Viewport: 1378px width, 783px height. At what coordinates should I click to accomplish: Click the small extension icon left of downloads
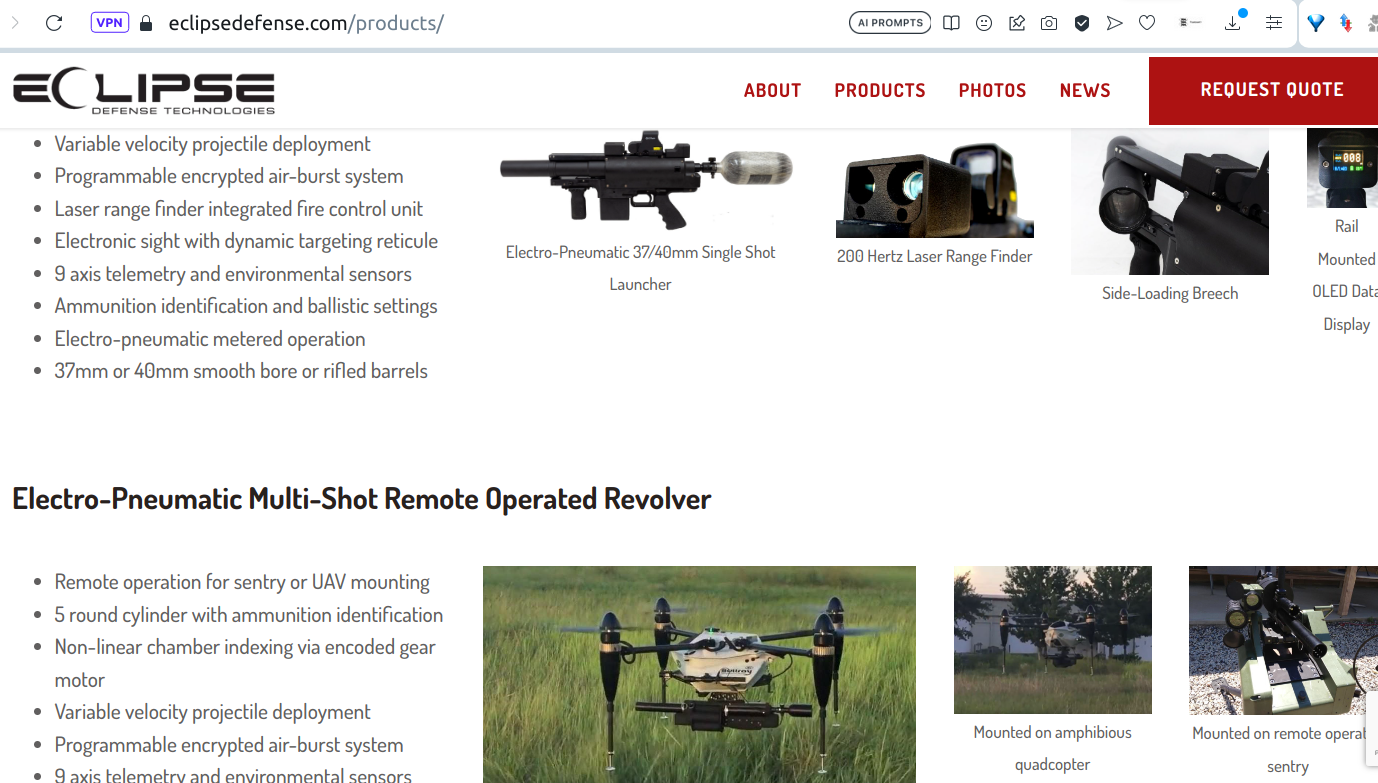click(x=1190, y=23)
